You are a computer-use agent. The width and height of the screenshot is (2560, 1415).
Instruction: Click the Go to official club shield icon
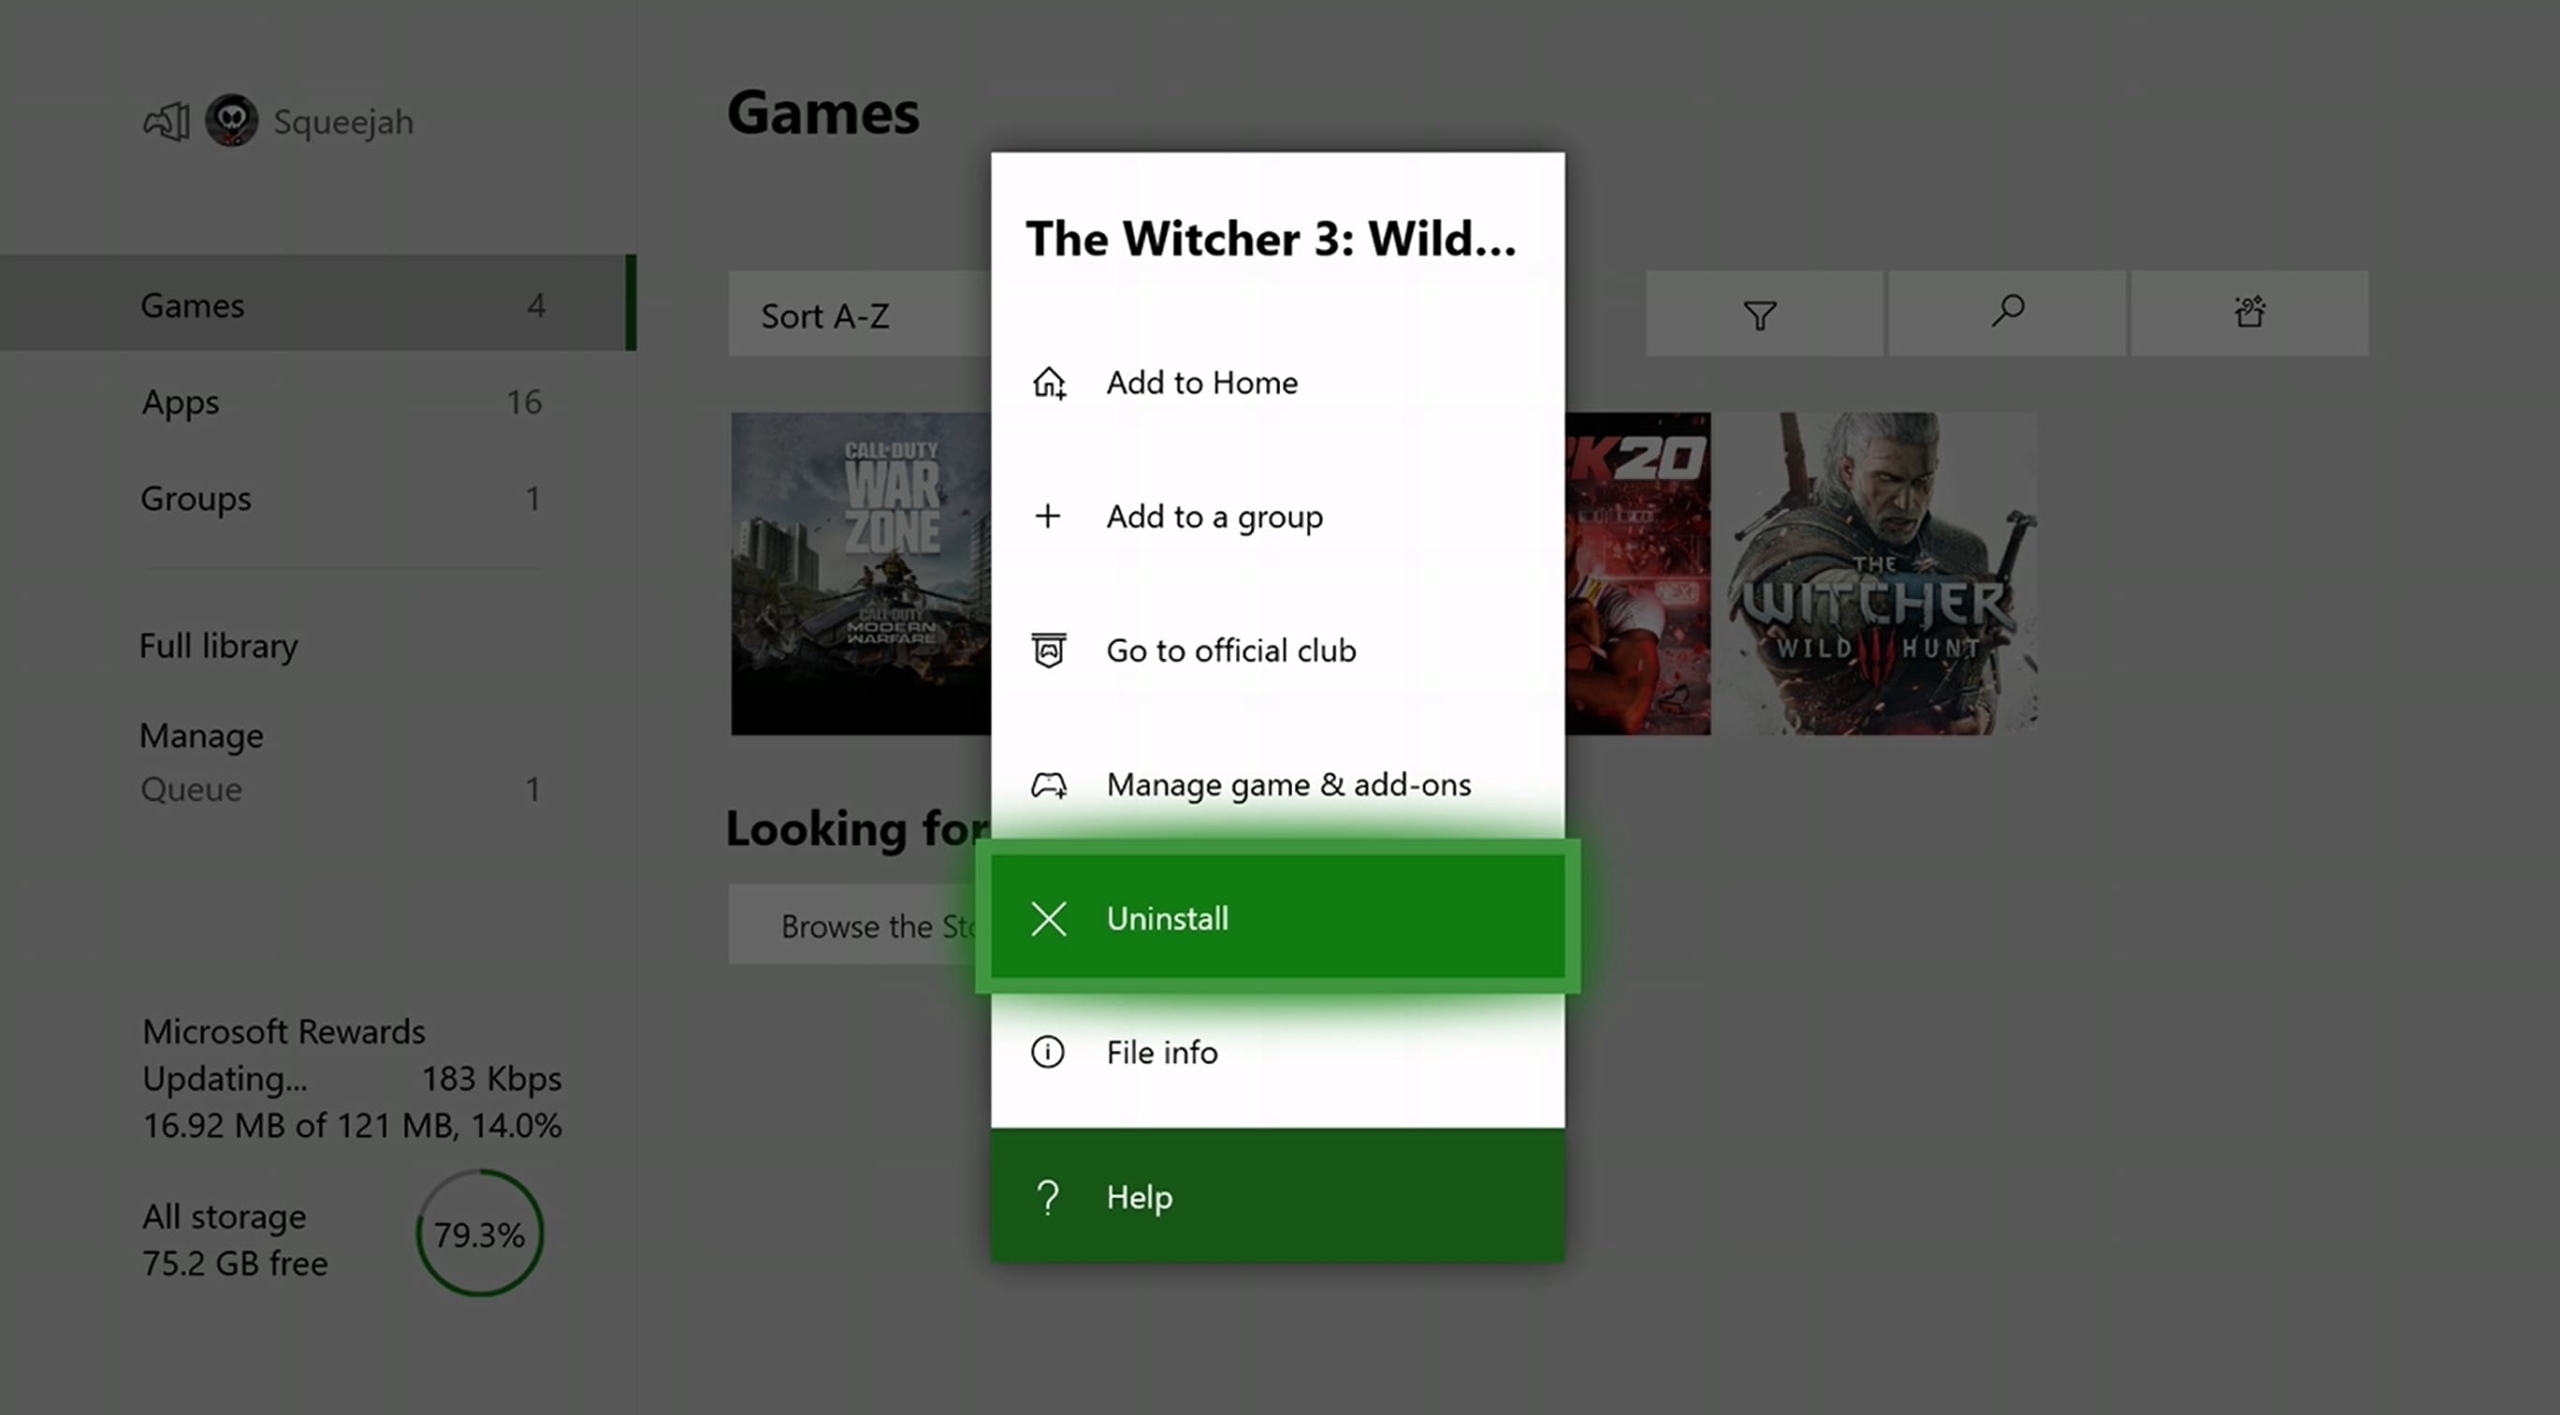[x=1047, y=648]
